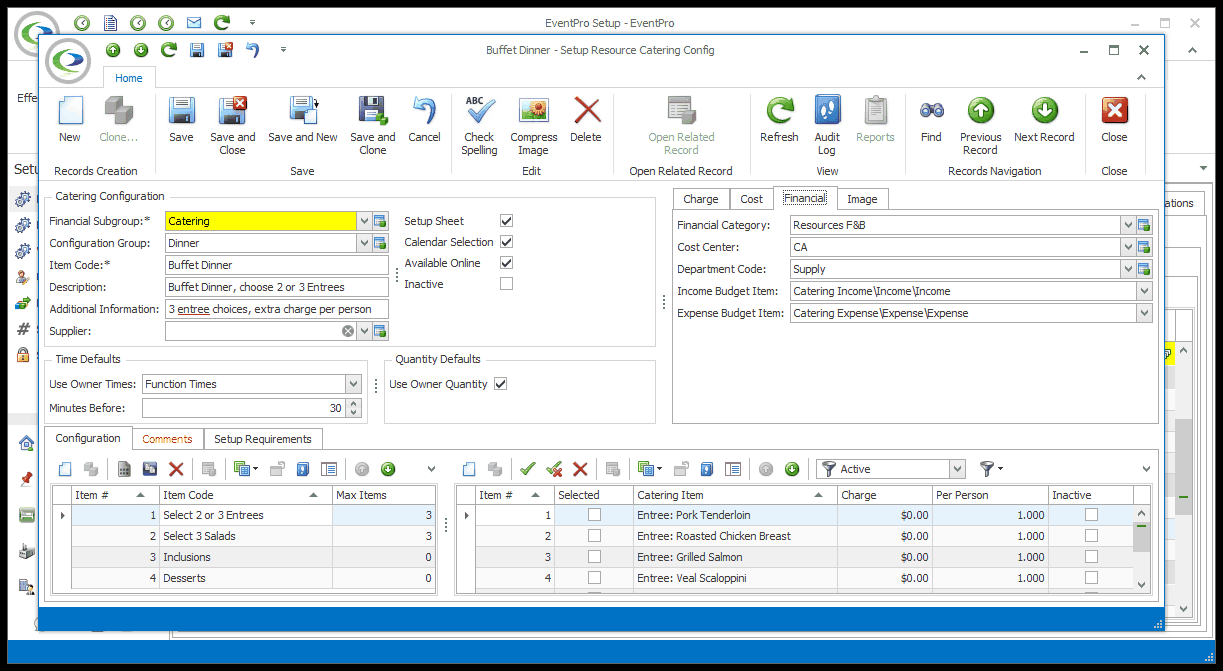Increase Minutes Before with the spinner up arrow

pos(353,404)
